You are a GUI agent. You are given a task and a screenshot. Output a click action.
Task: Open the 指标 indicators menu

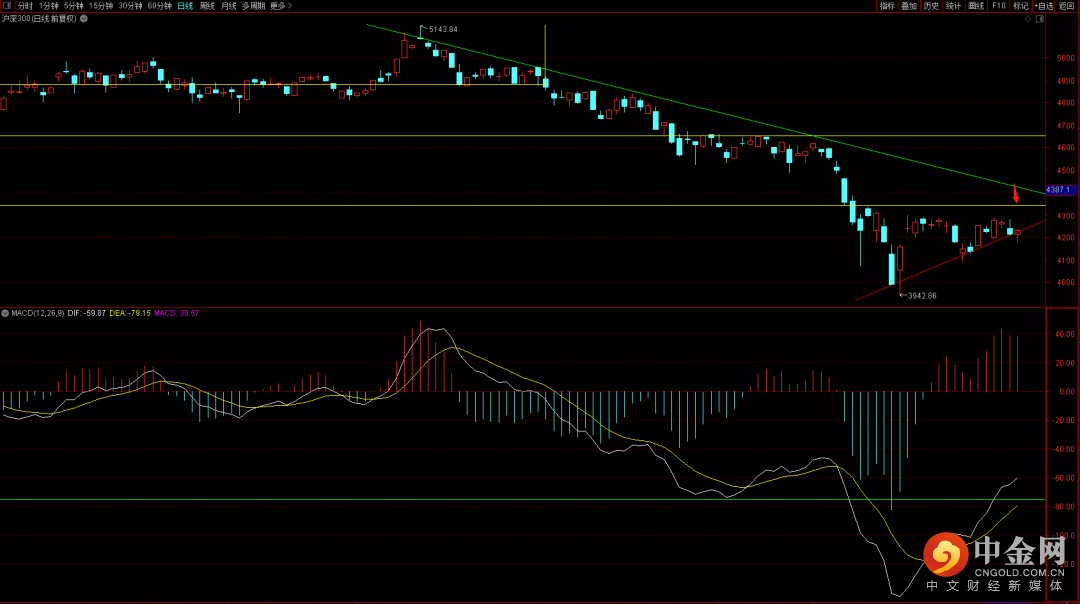click(887, 6)
